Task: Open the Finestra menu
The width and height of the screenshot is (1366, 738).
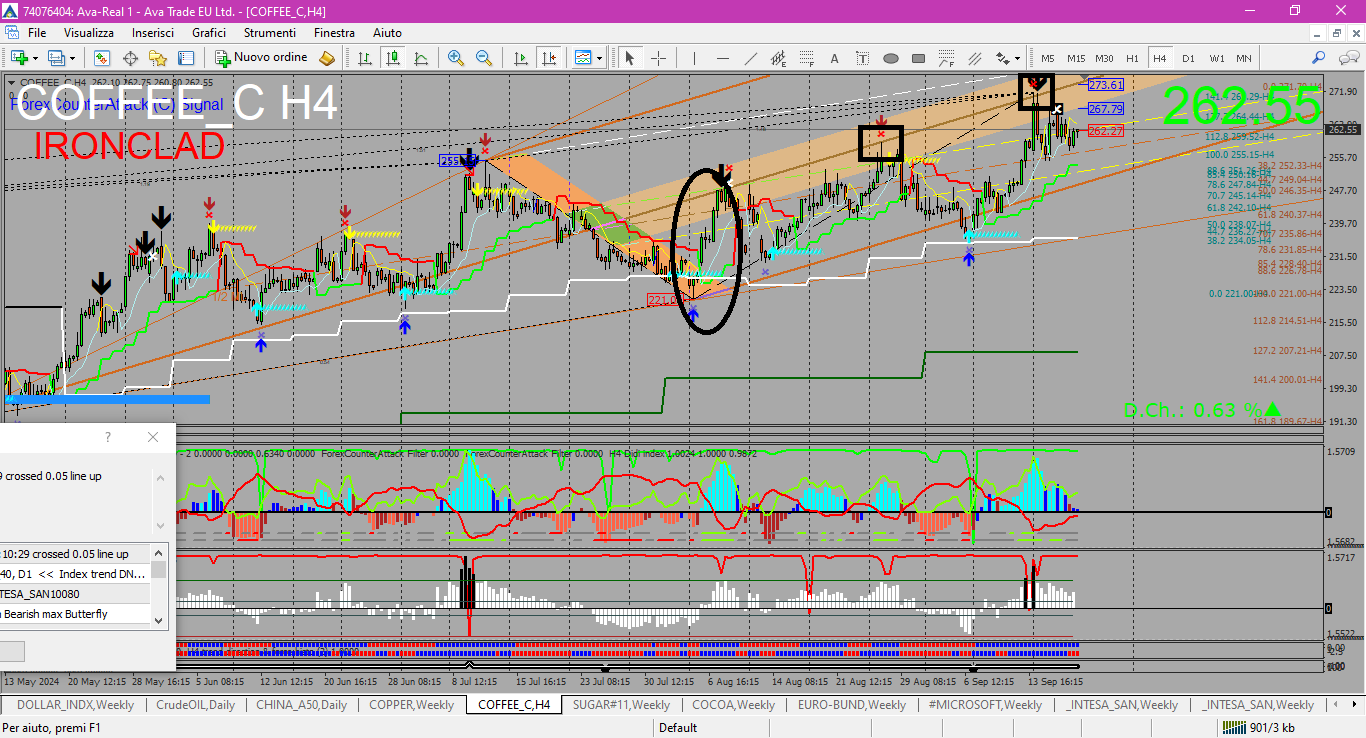Action: coord(334,33)
